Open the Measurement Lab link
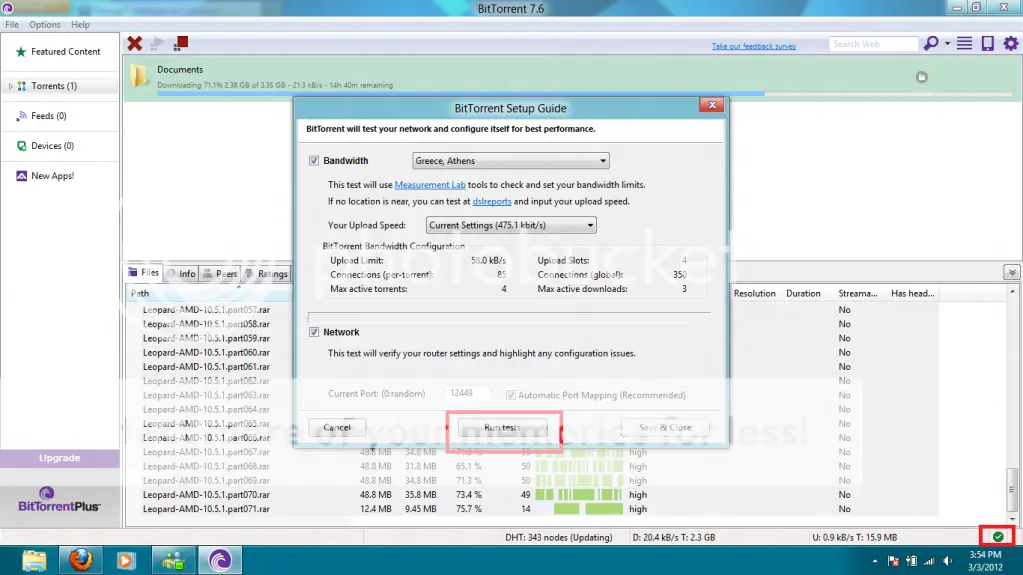Image resolution: width=1023 pixels, height=575 pixels. [430, 185]
